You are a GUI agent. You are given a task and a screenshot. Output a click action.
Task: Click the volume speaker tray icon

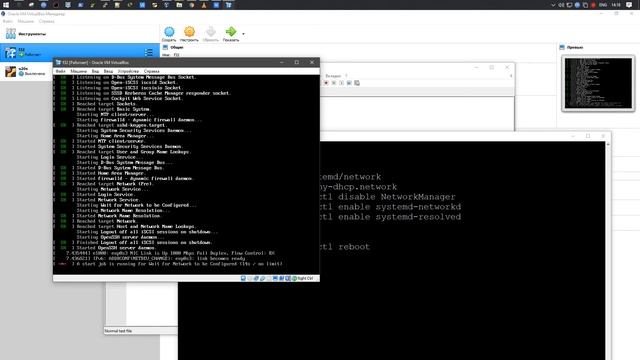pos(561,5)
